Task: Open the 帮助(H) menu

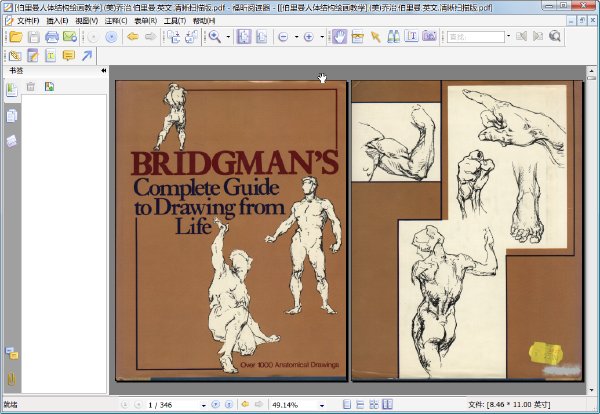Action: click(204, 21)
